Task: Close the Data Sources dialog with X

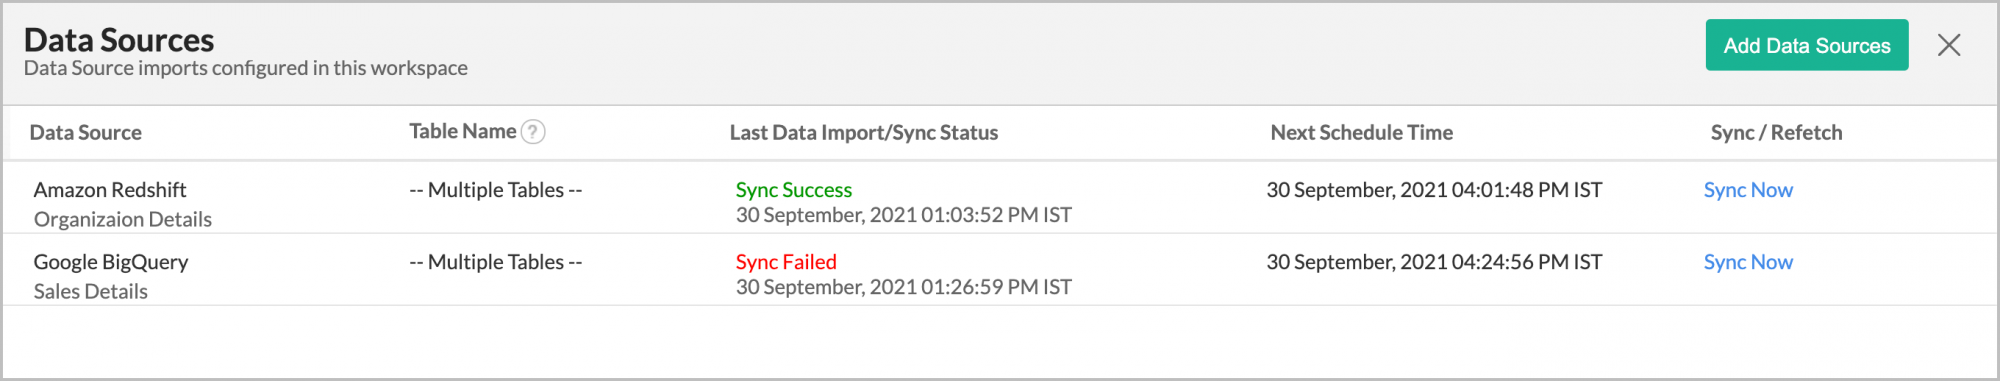Action: pos(1949,45)
